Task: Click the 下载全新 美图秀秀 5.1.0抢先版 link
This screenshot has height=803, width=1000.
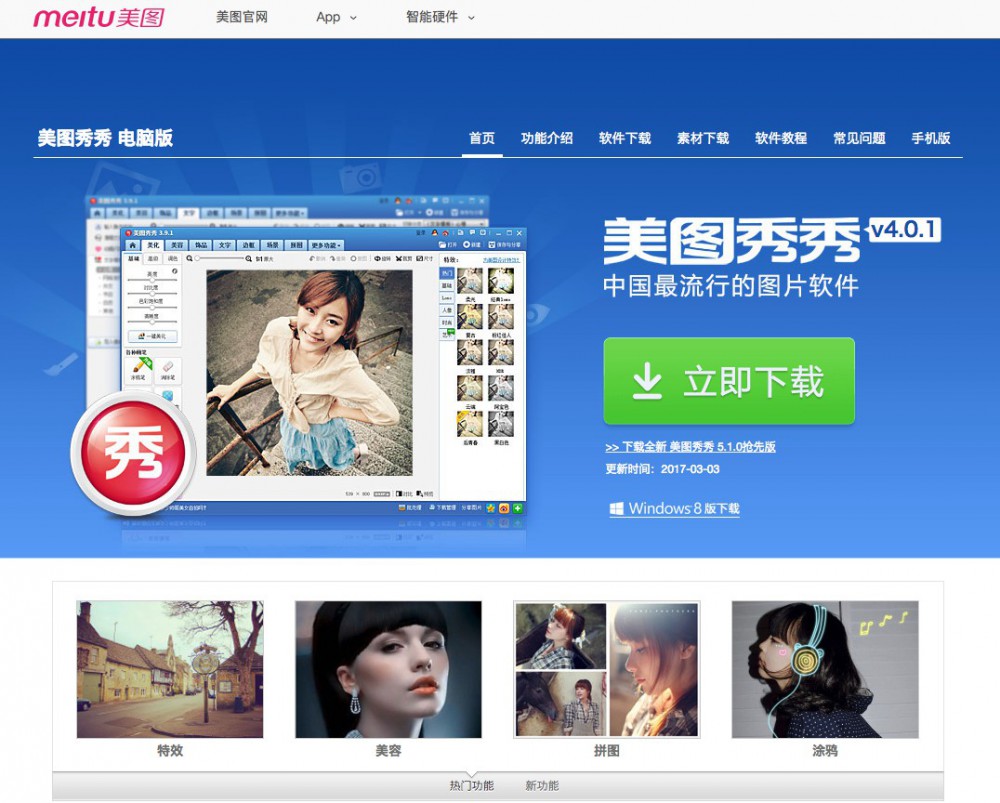Action: click(x=690, y=447)
